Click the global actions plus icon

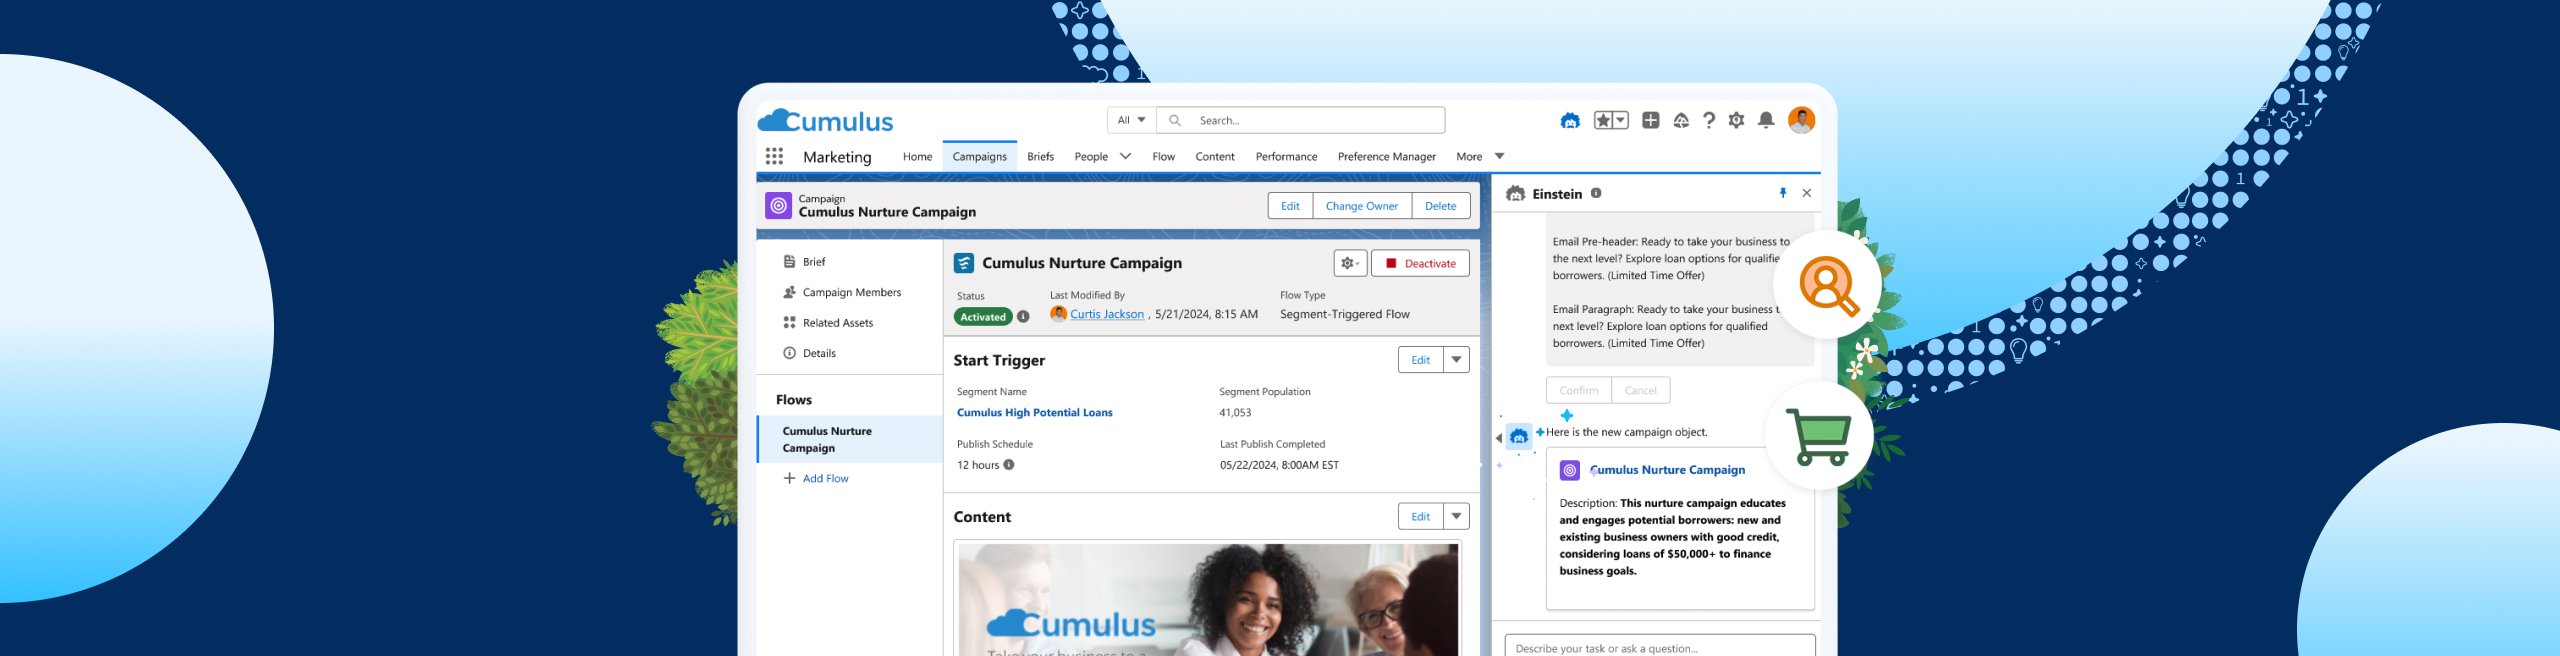[1651, 121]
